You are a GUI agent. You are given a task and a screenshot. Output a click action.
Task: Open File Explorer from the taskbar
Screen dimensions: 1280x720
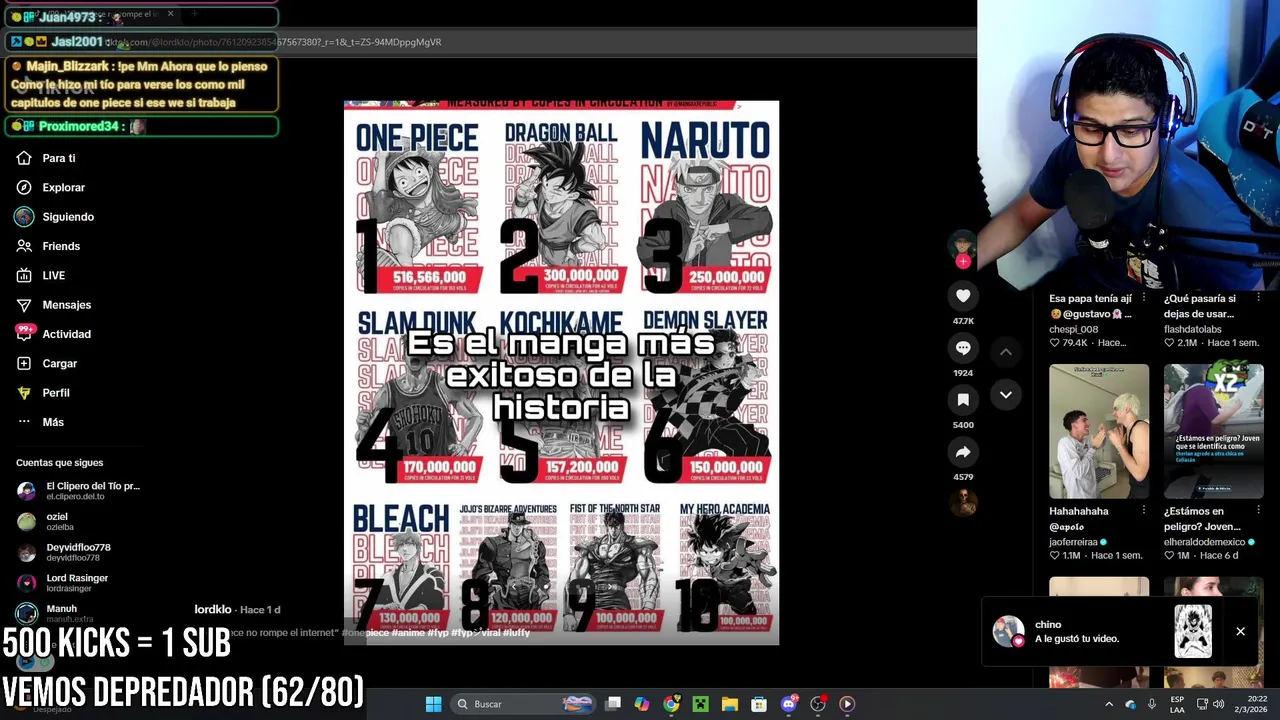730,704
